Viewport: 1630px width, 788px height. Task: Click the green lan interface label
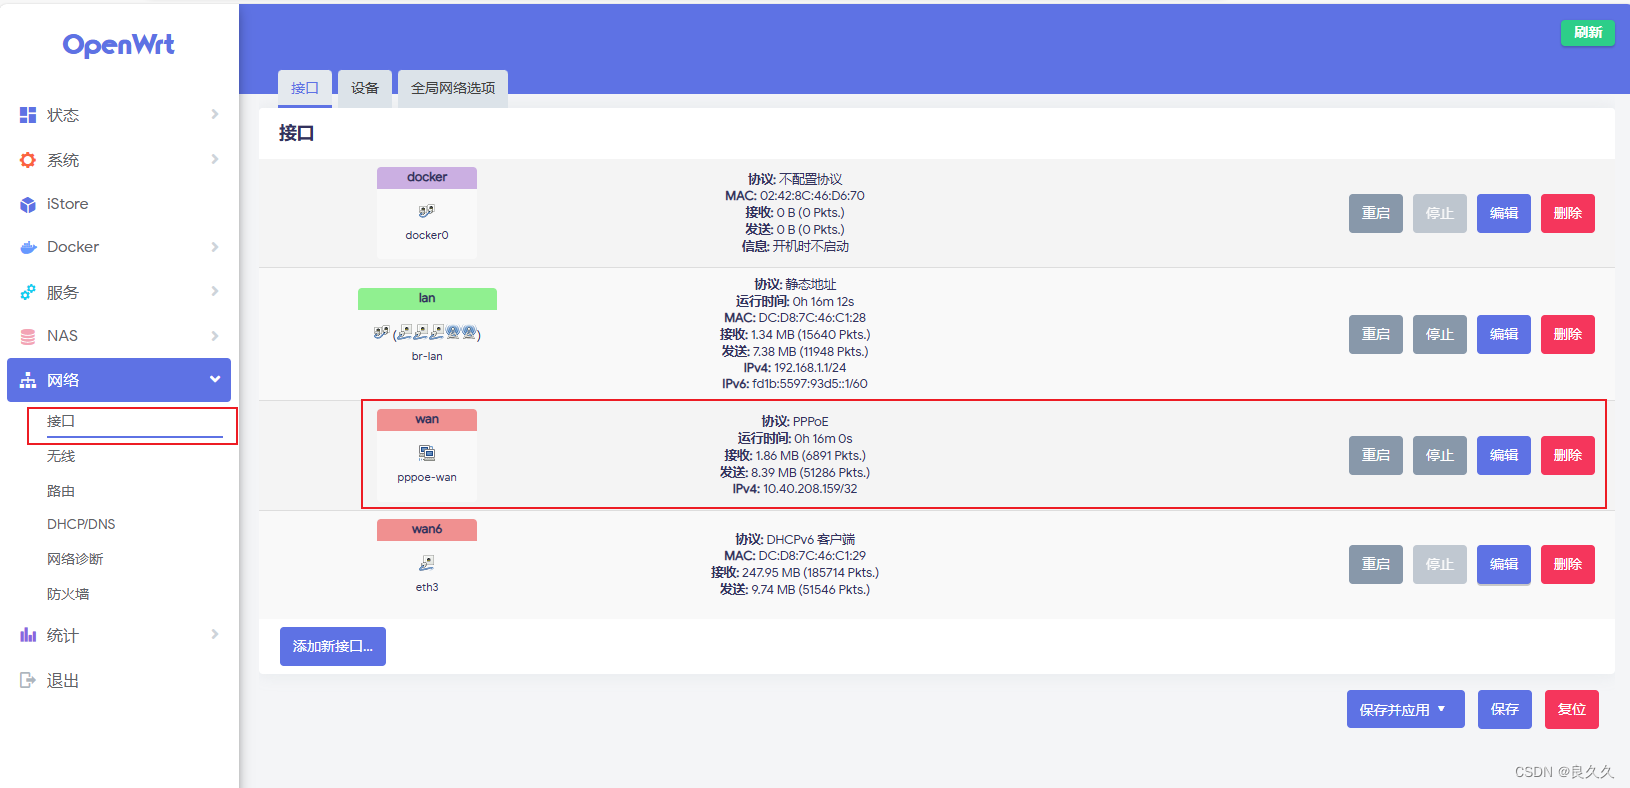[427, 298]
